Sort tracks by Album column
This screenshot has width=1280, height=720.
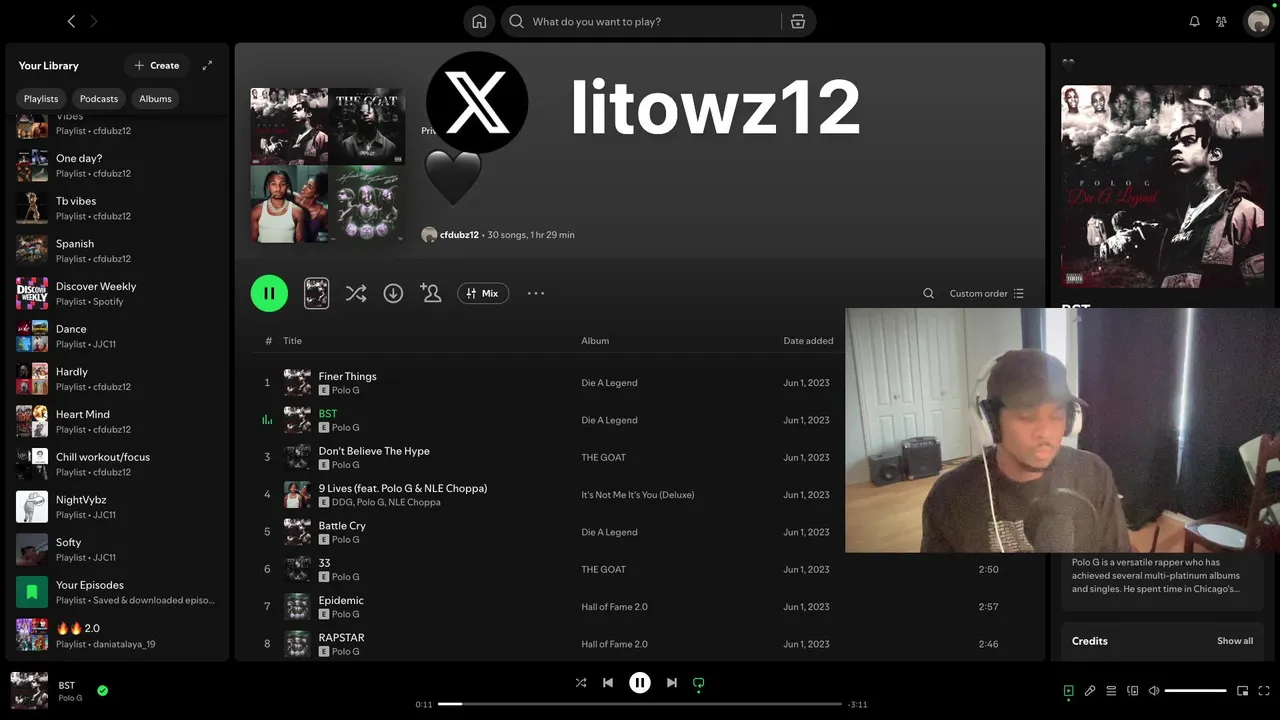click(x=595, y=341)
